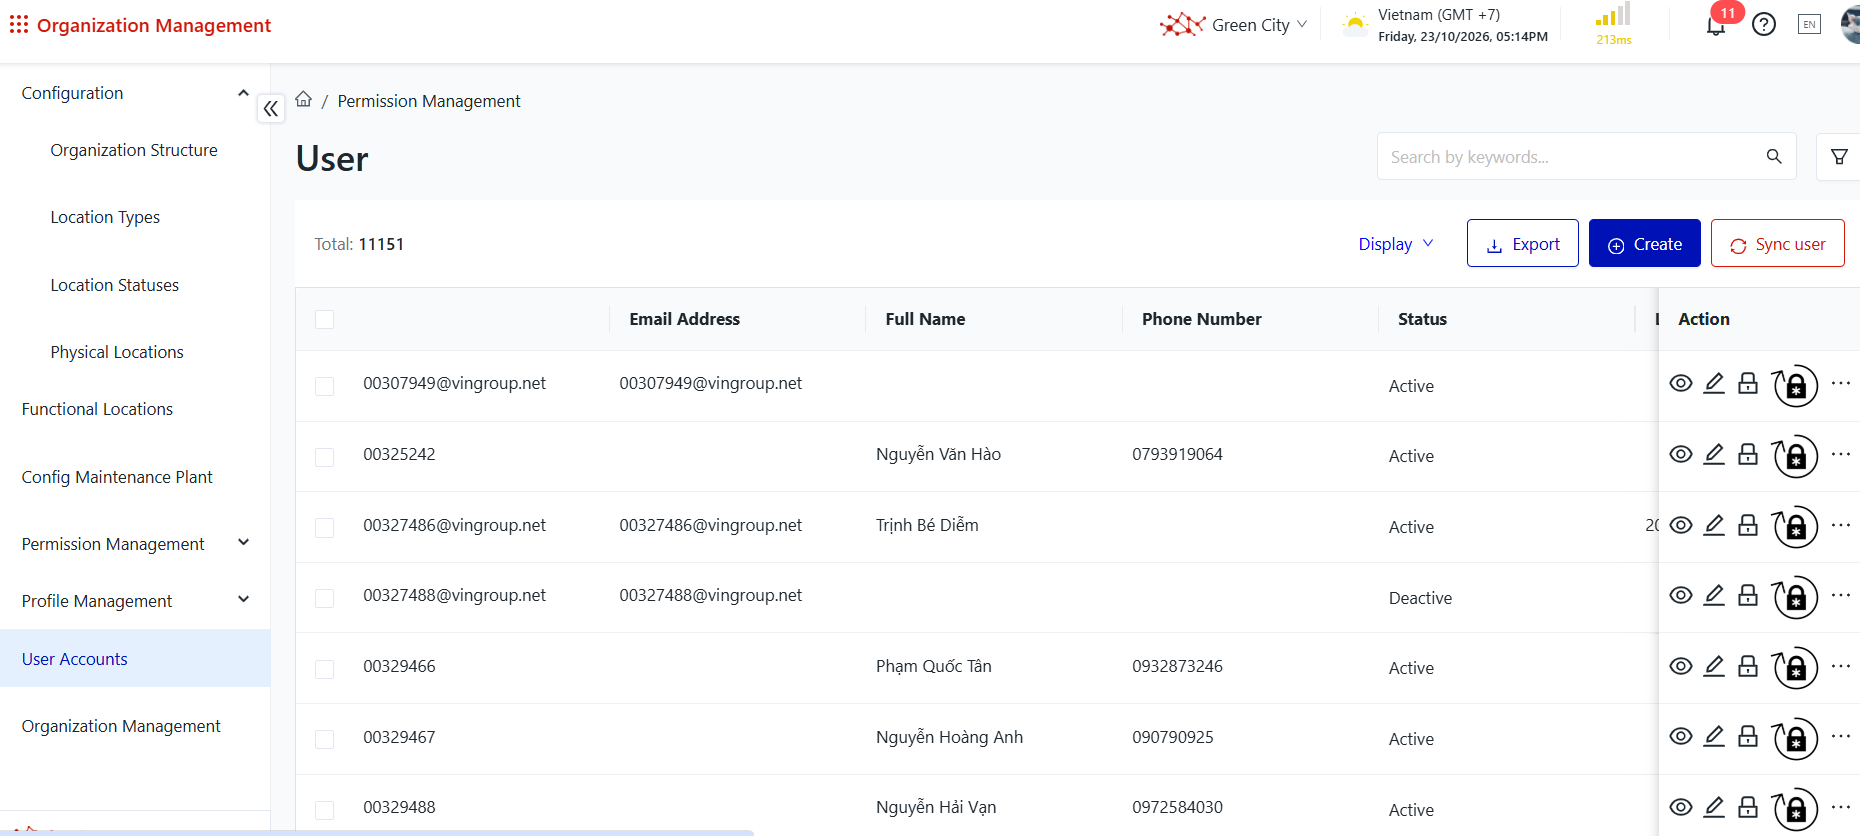Open the Display columns dropdown

[x=1396, y=244]
